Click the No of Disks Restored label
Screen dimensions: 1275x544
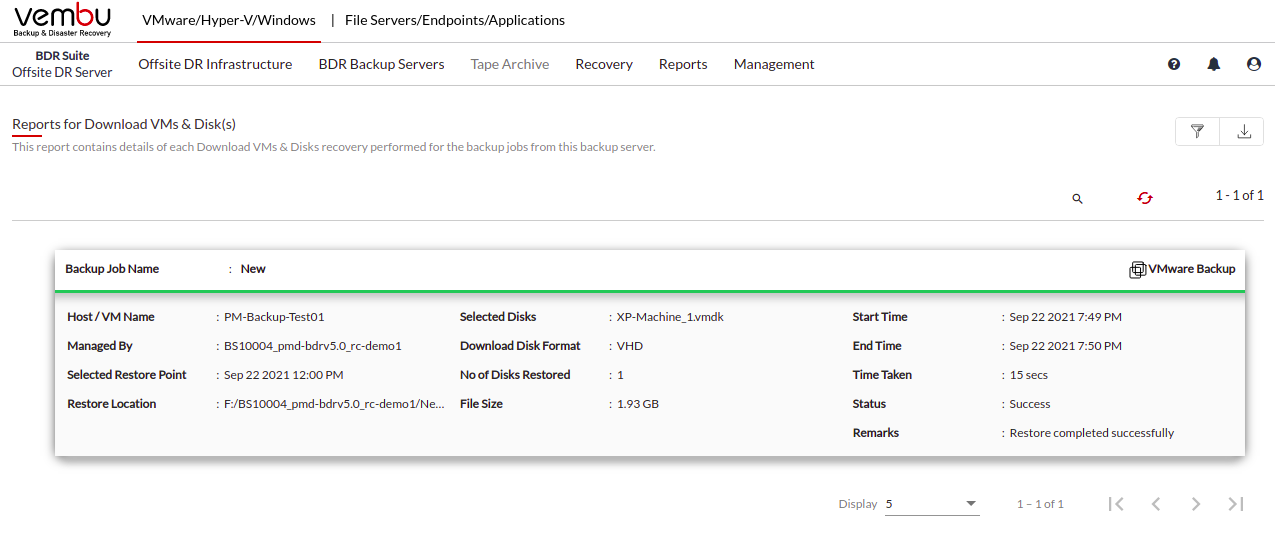[515, 375]
